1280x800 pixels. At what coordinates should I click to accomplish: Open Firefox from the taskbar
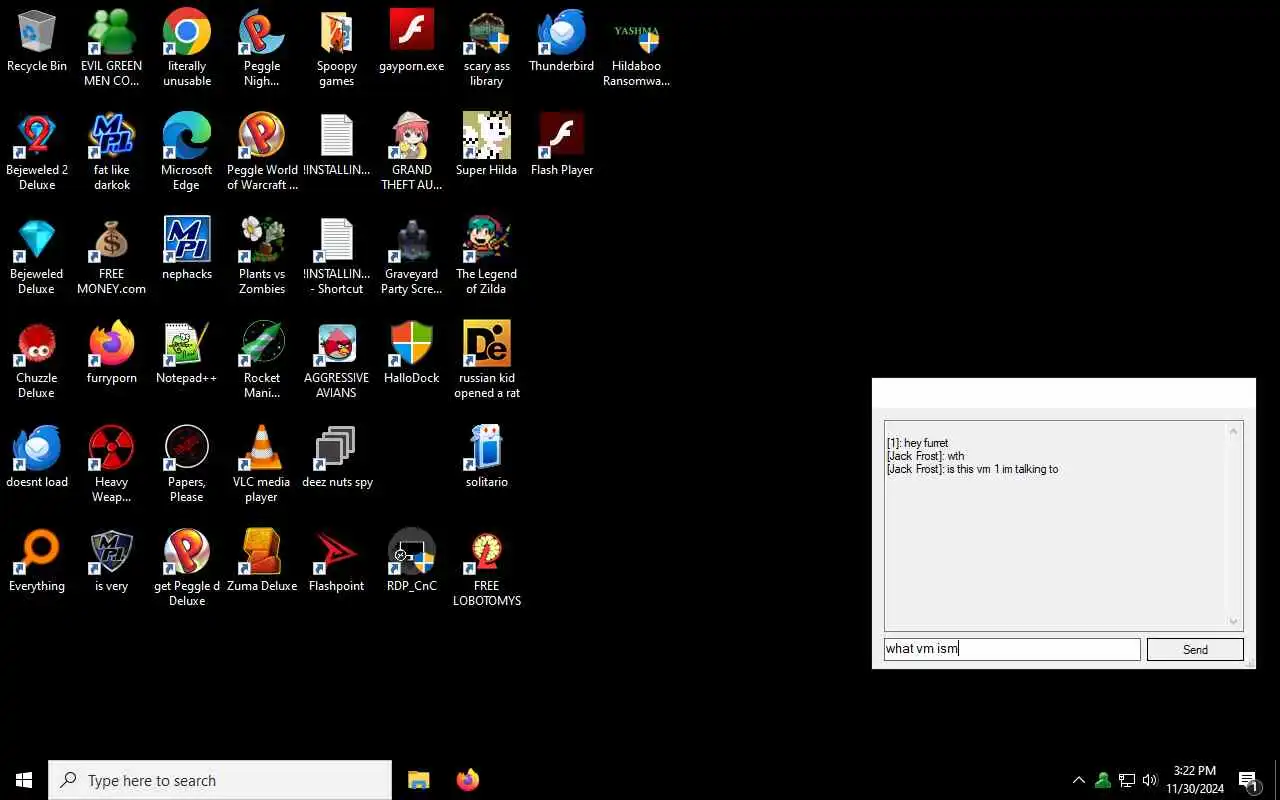pos(467,780)
